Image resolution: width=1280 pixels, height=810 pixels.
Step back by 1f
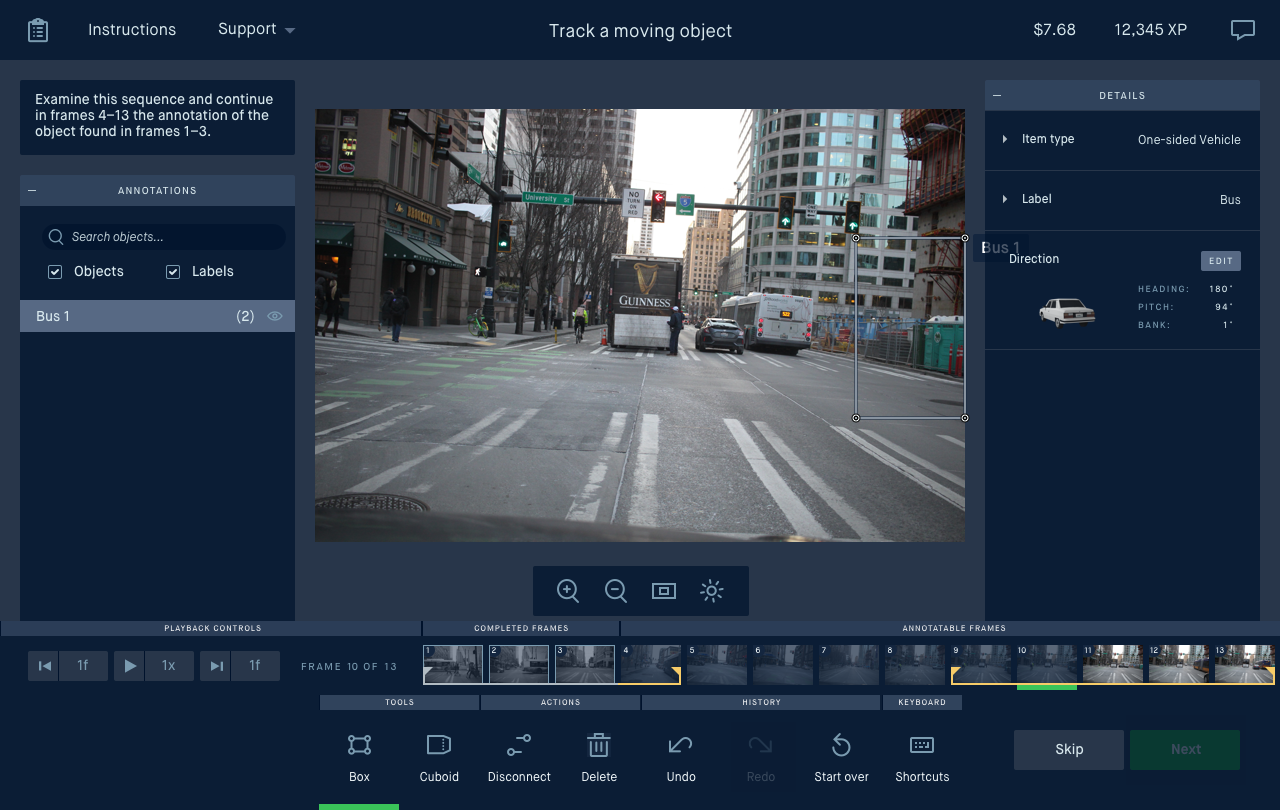click(x=83, y=666)
